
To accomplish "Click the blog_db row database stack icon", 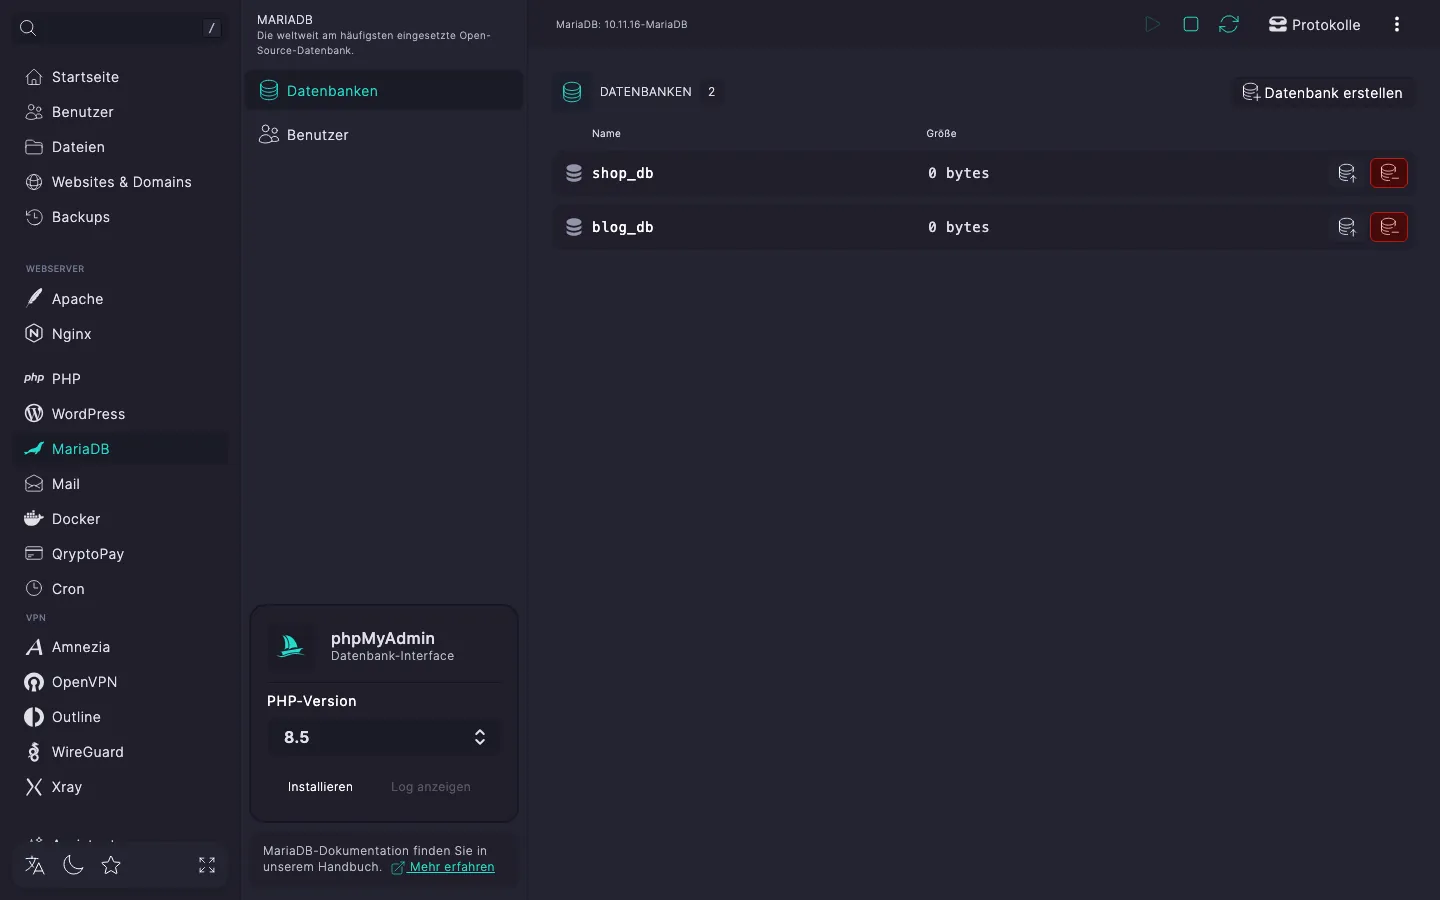I will [x=574, y=227].
